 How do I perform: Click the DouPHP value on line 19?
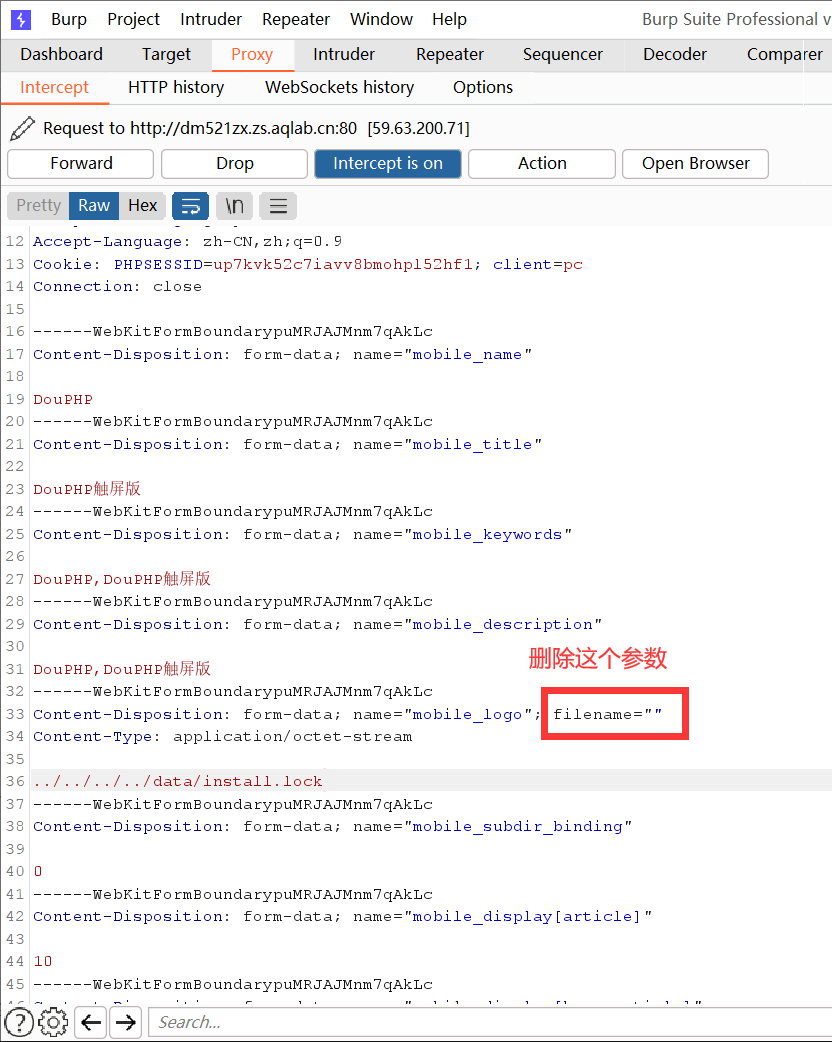[x=63, y=399]
